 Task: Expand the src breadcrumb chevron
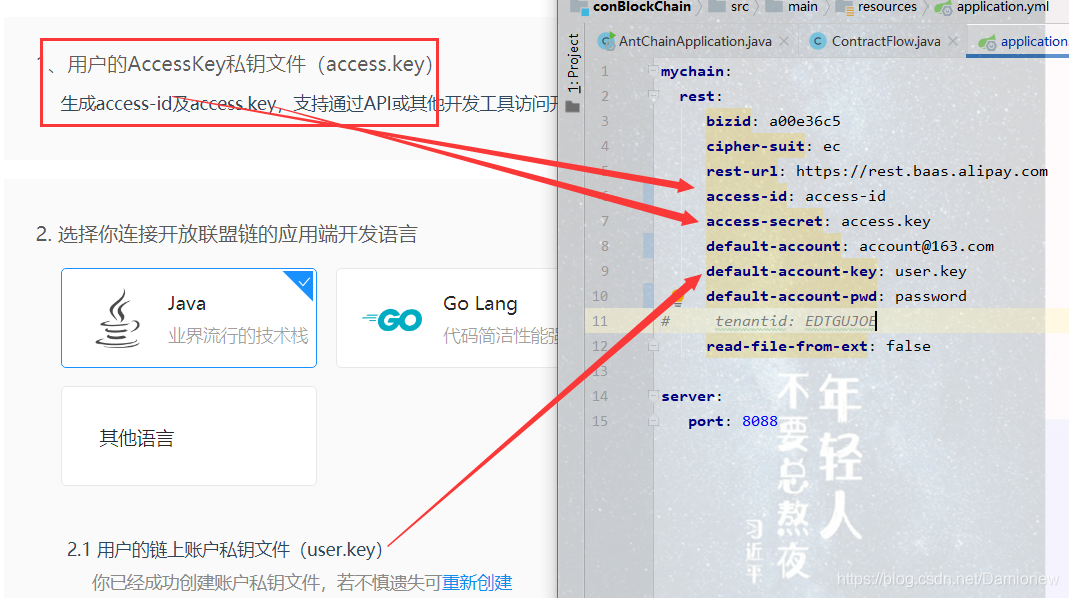tap(758, 7)
